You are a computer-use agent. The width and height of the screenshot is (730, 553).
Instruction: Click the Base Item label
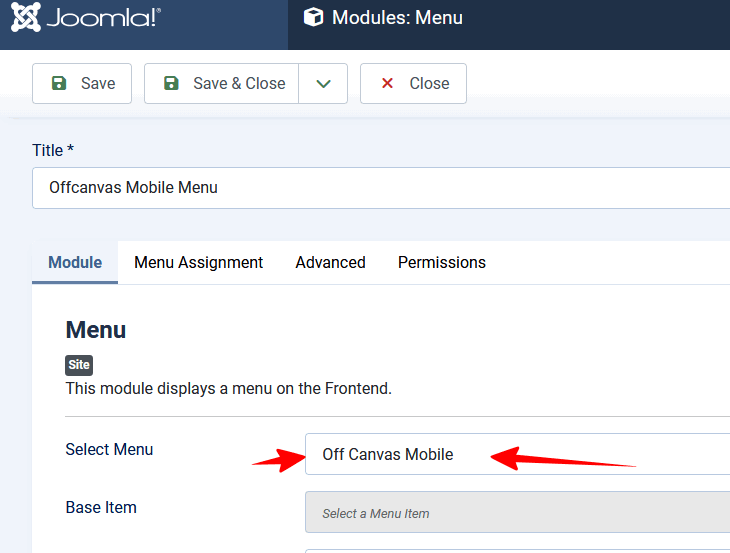101,507
